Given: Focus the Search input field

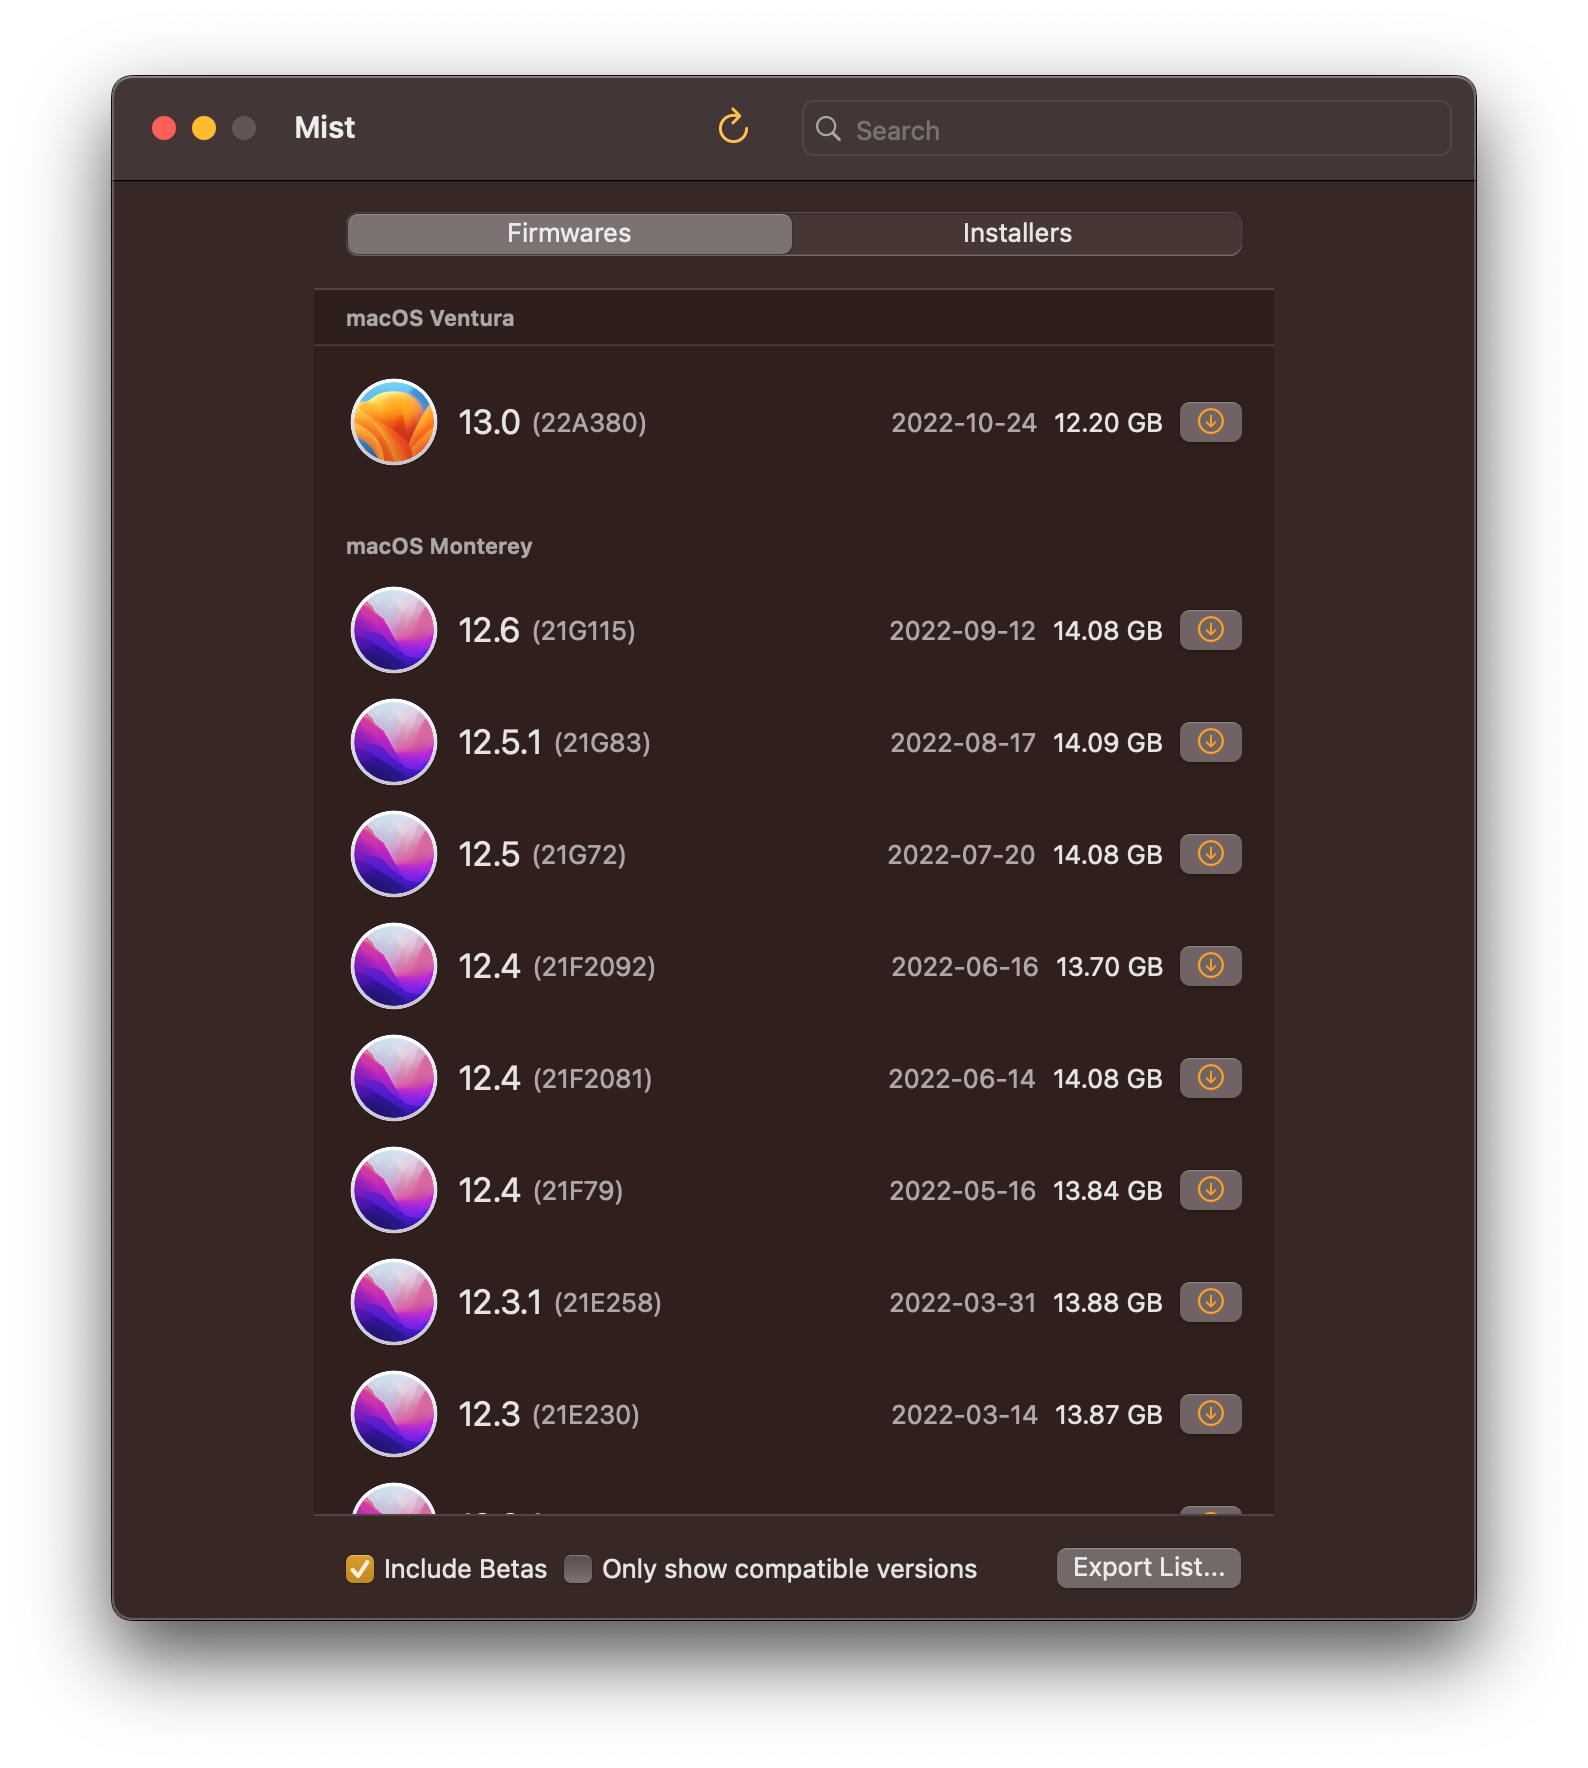Looking at the screenshot, I should click(1126, 129).
